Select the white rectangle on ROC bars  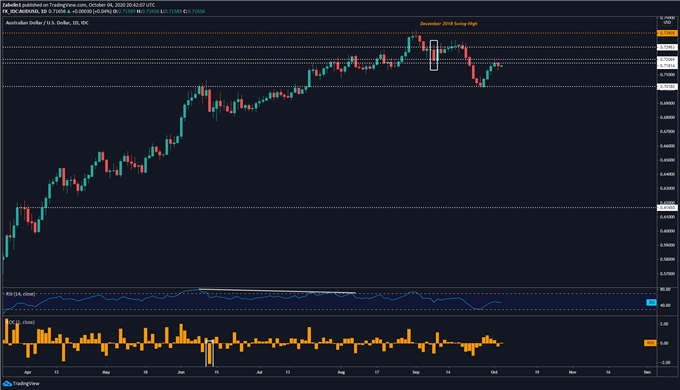coord(209,353)
